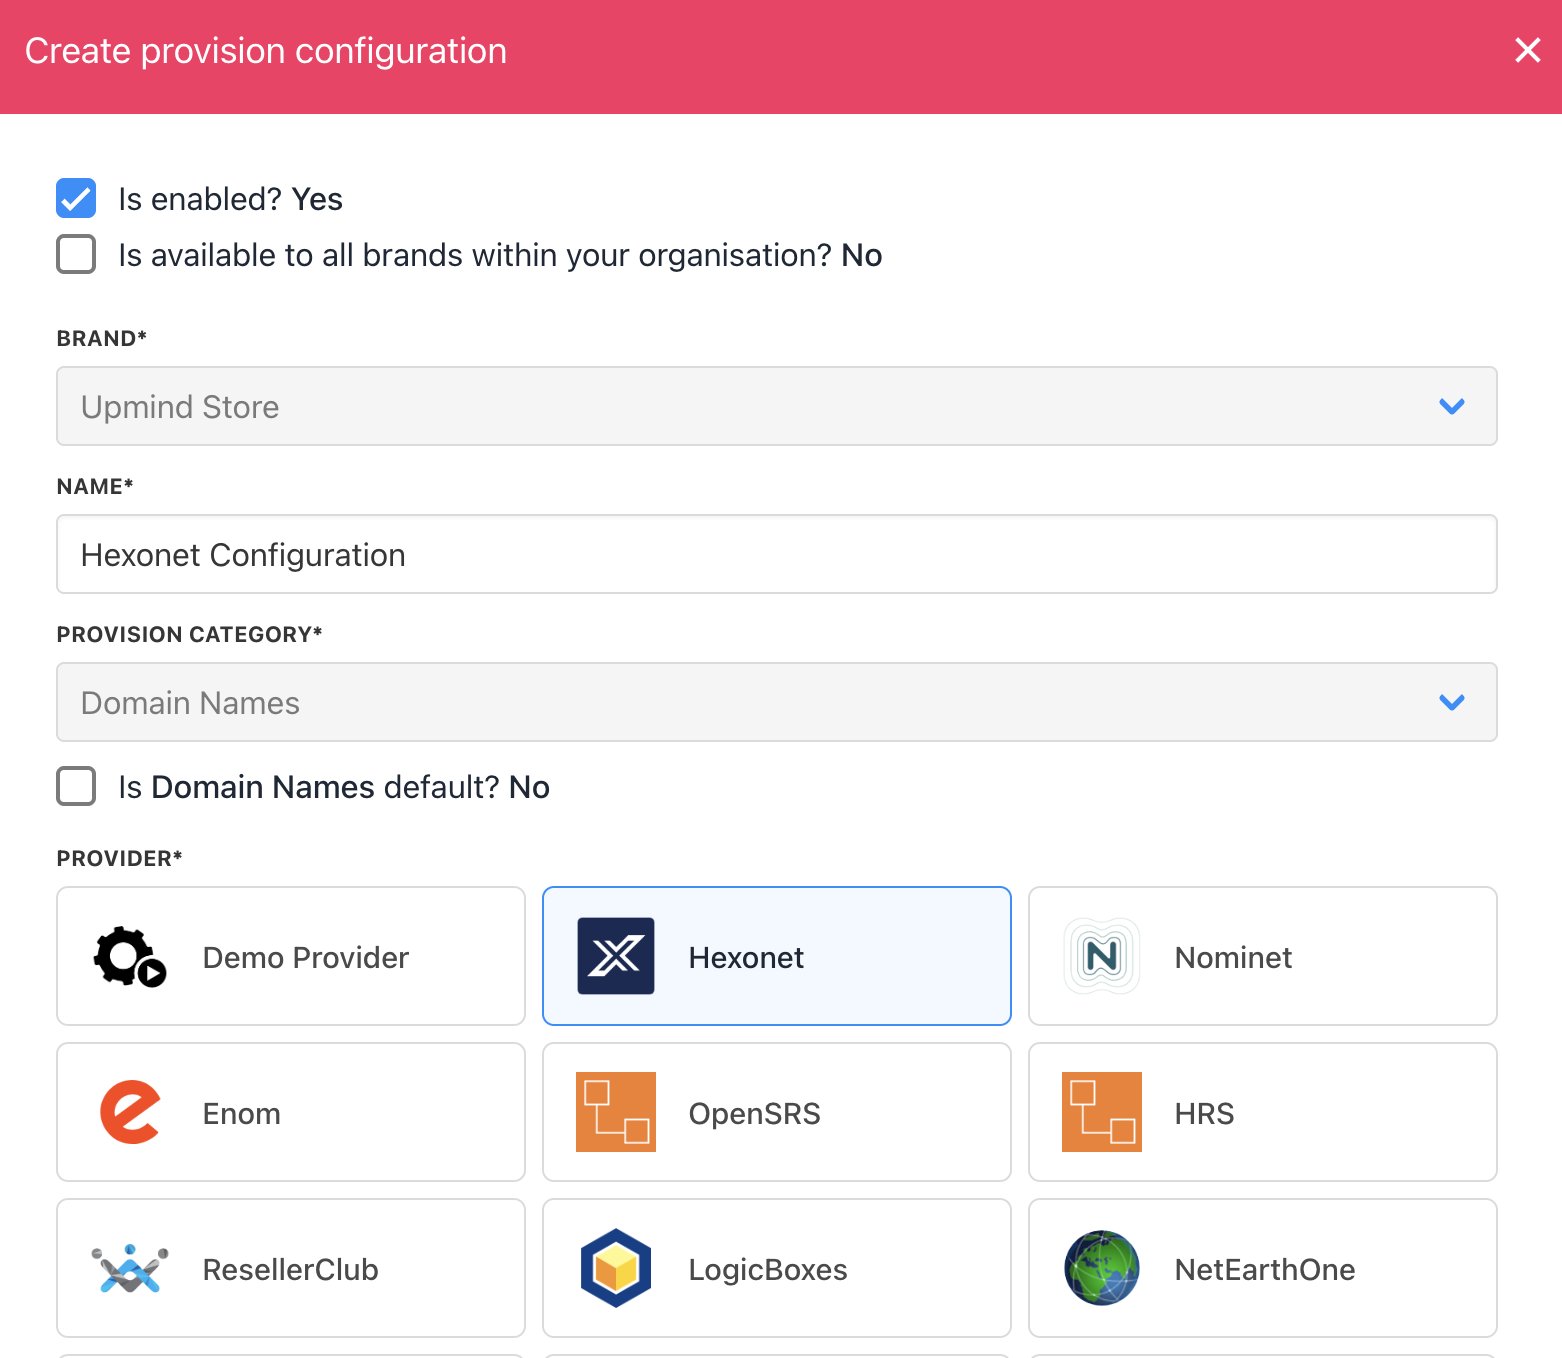The image size is (1562, 1358).
Task: Click the PROVISION CATEGORY field label
Action: (189, 634)
